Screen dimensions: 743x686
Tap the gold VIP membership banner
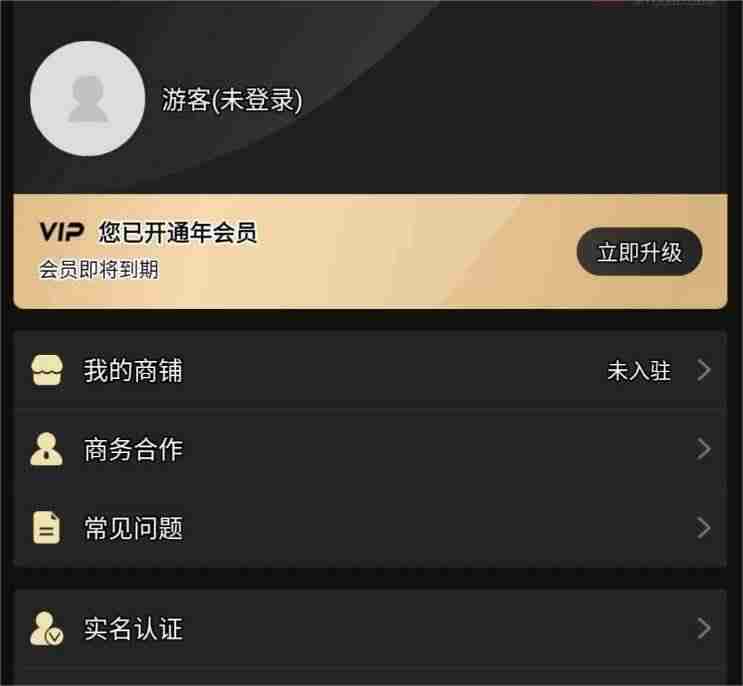371,251
